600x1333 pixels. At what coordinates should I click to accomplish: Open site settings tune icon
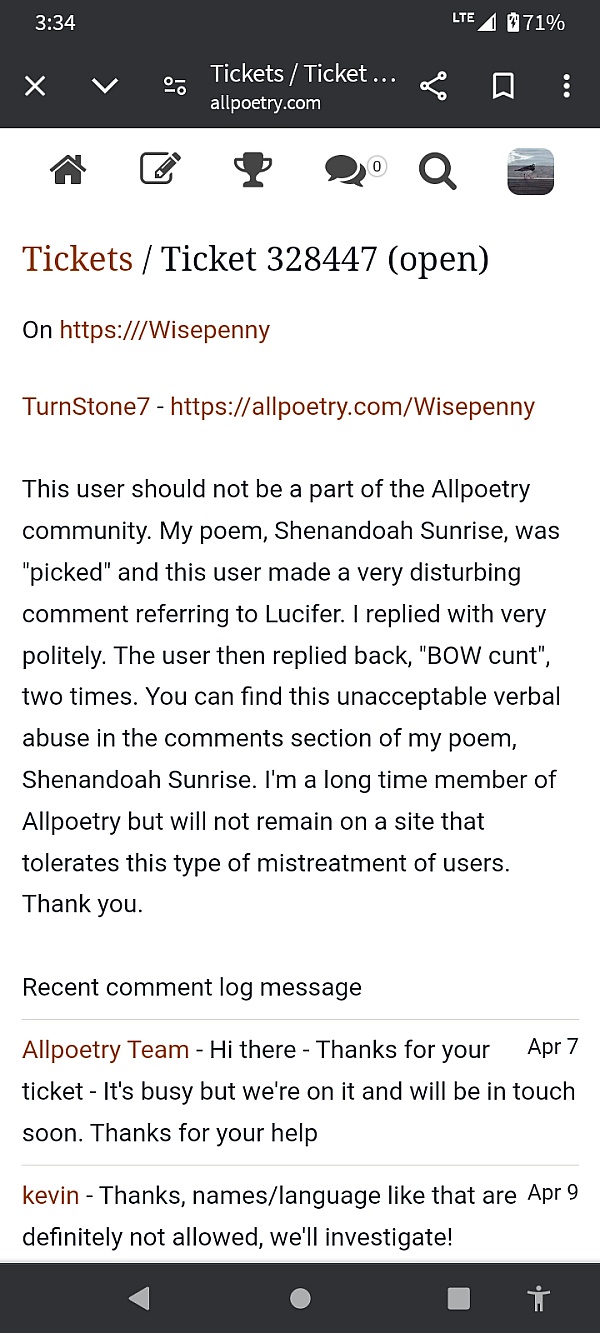coord(175,86)
